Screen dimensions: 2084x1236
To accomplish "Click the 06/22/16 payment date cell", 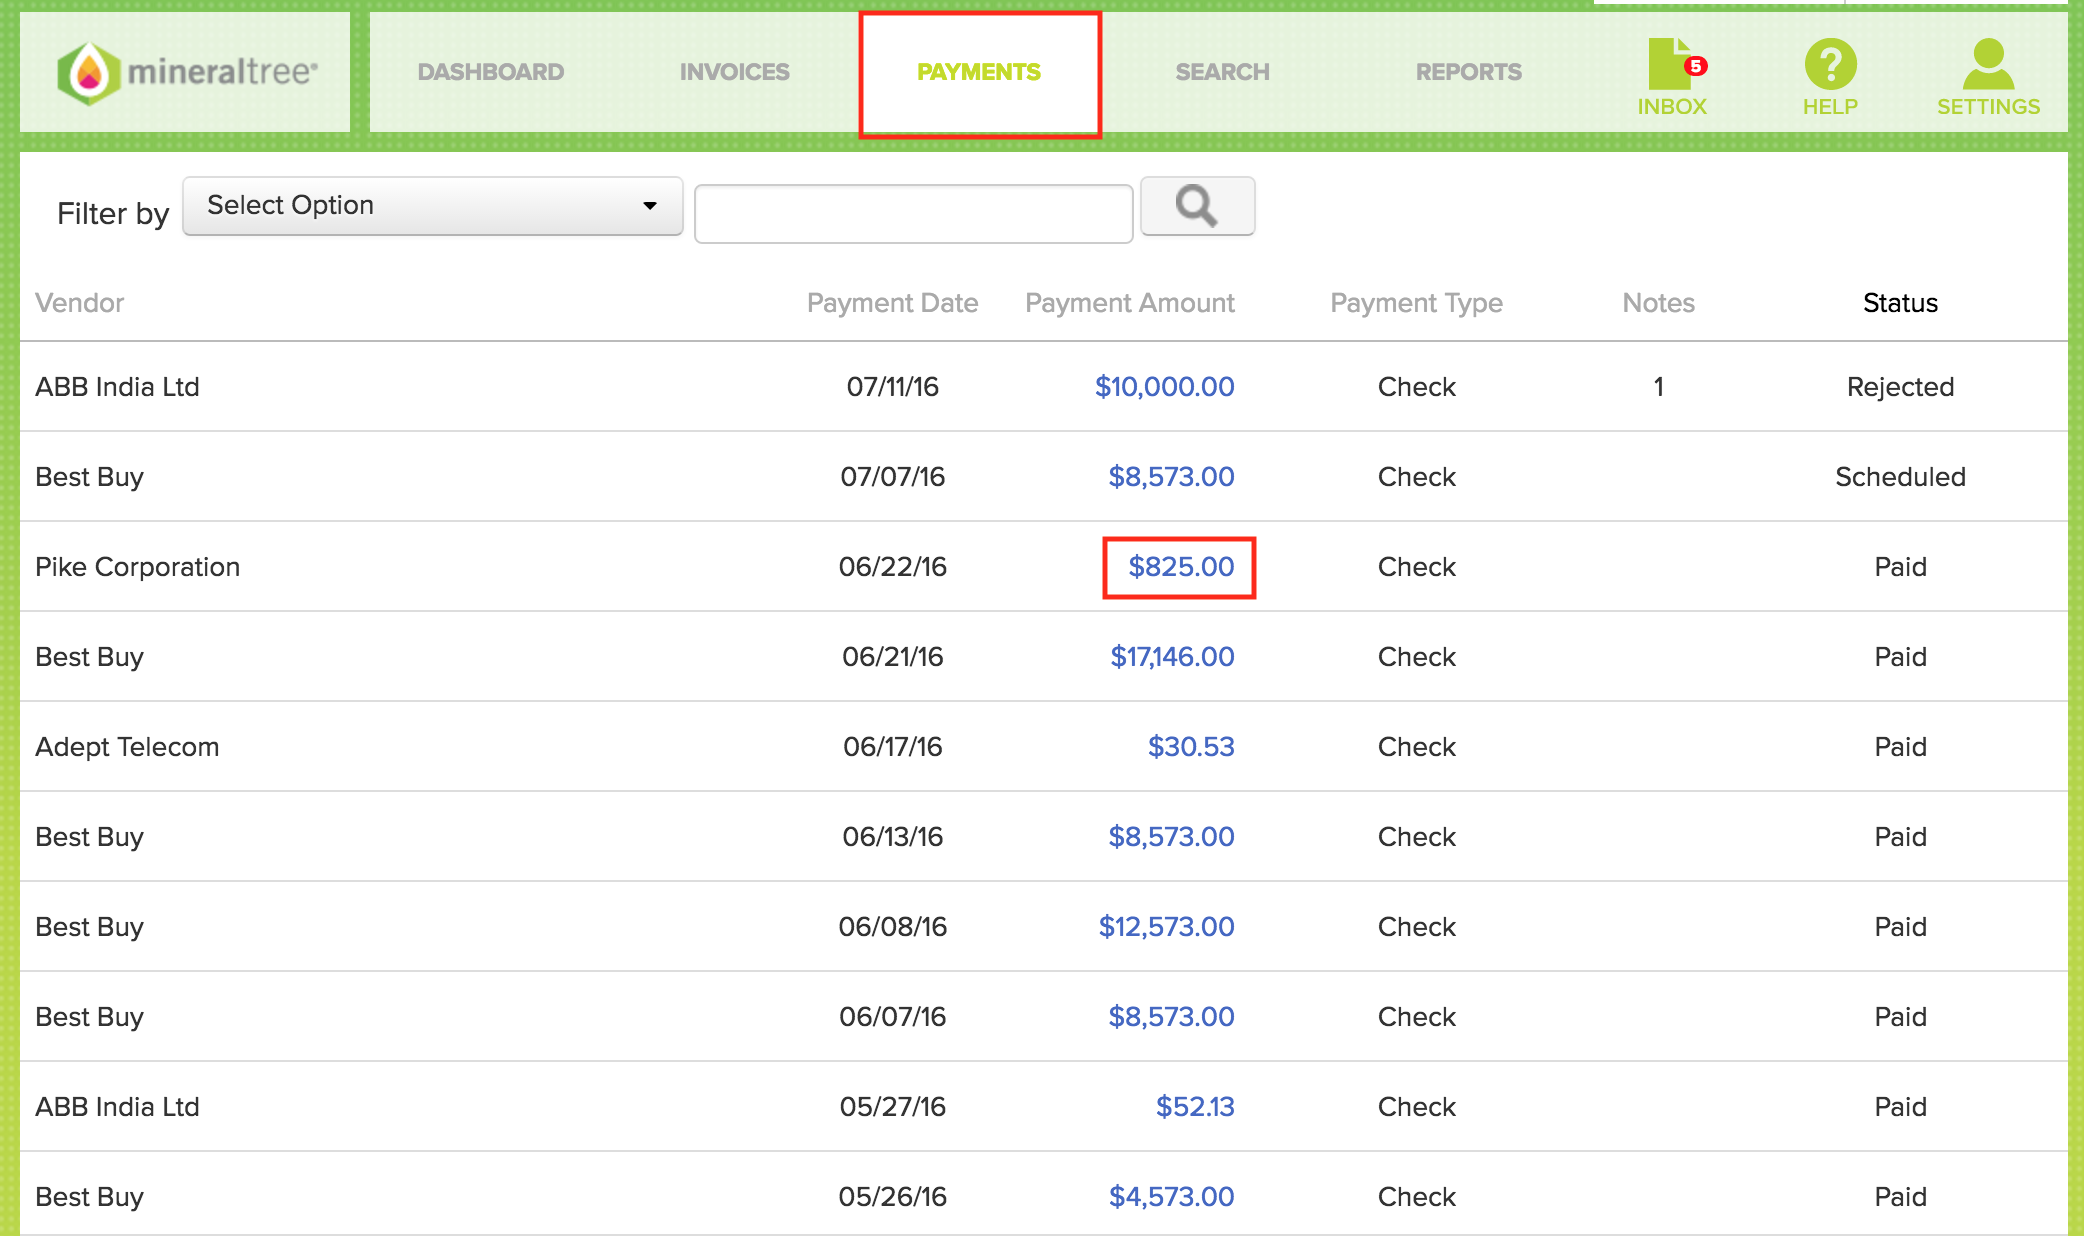I will [893, 567].
